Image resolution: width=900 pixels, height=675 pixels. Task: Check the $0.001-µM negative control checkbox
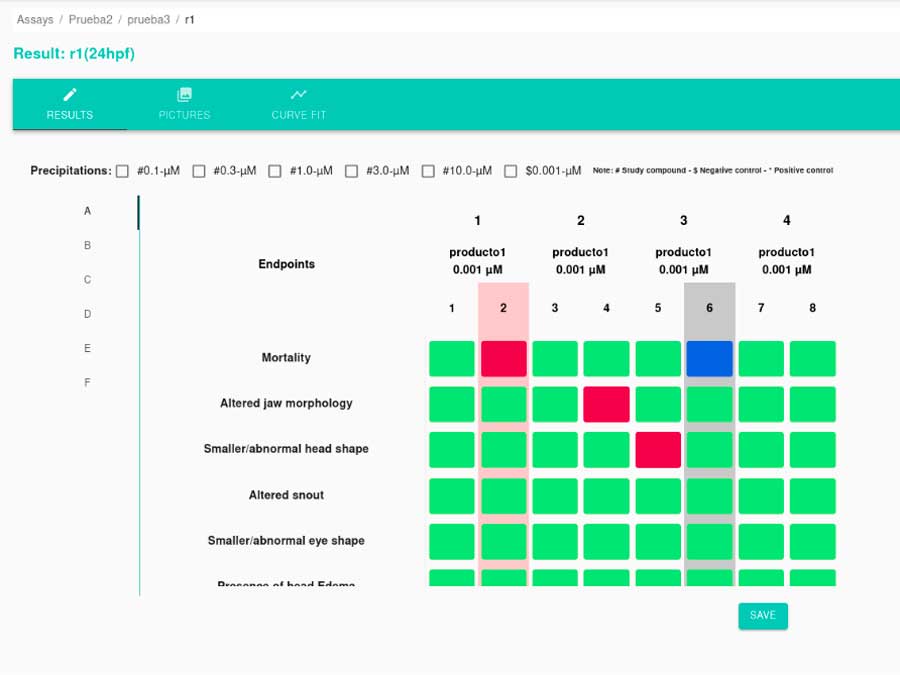pos(510,171)
